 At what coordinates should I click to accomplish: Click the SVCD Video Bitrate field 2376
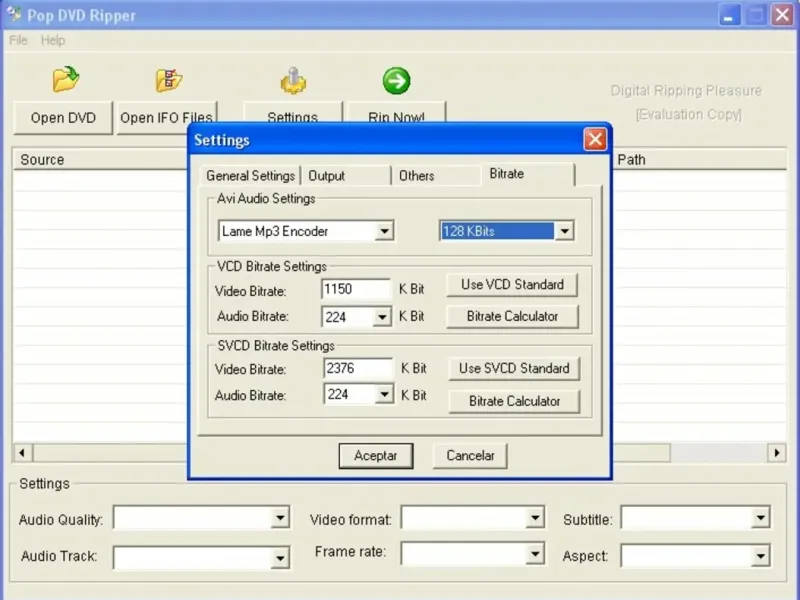[x=358, y=368]
